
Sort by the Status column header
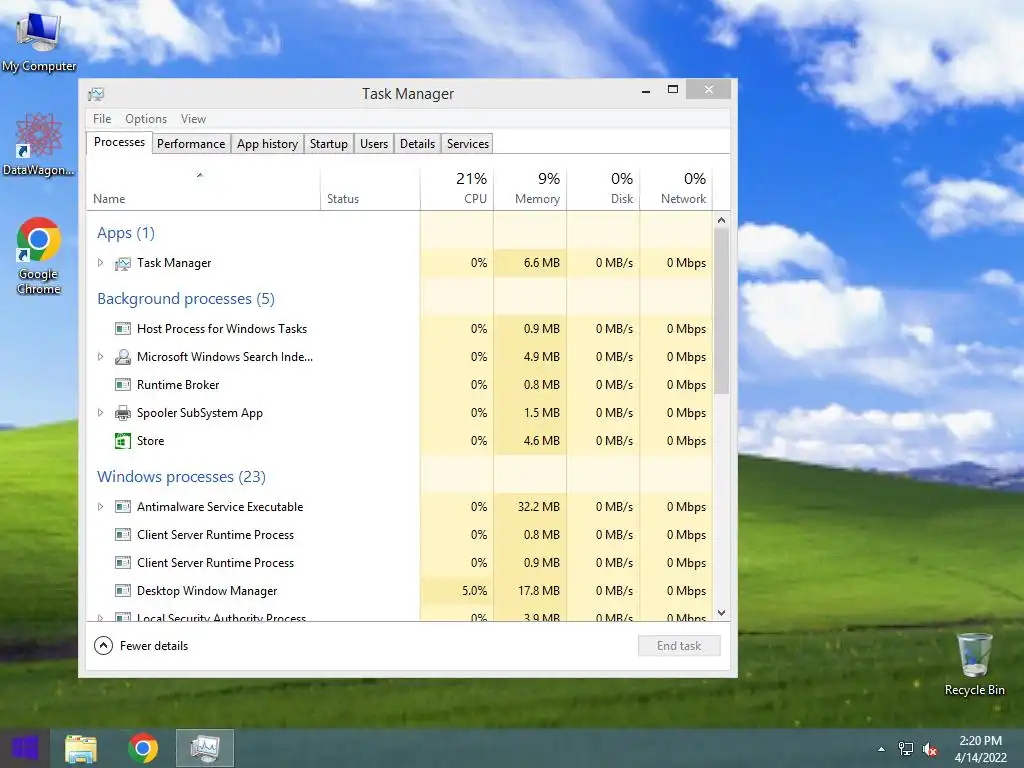[370, 189]
